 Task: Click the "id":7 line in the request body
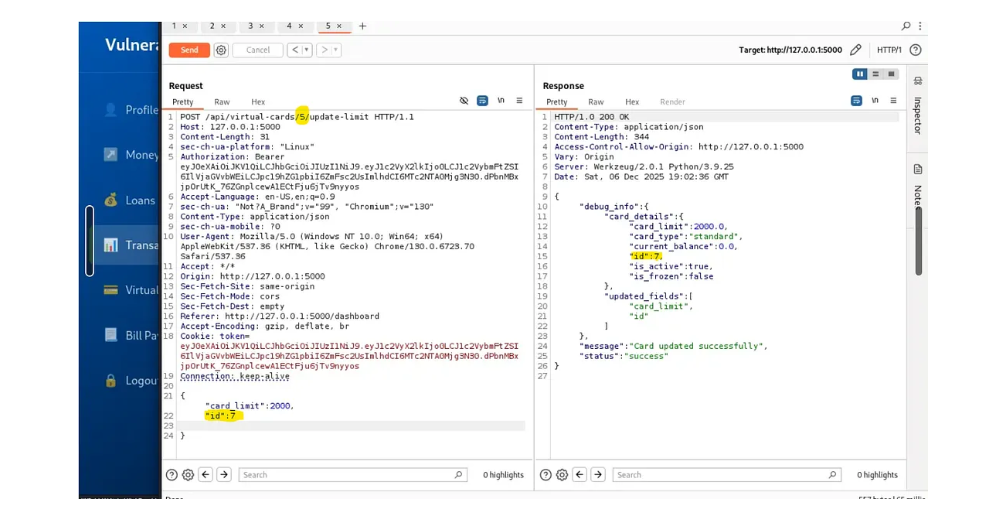[221, 416]
